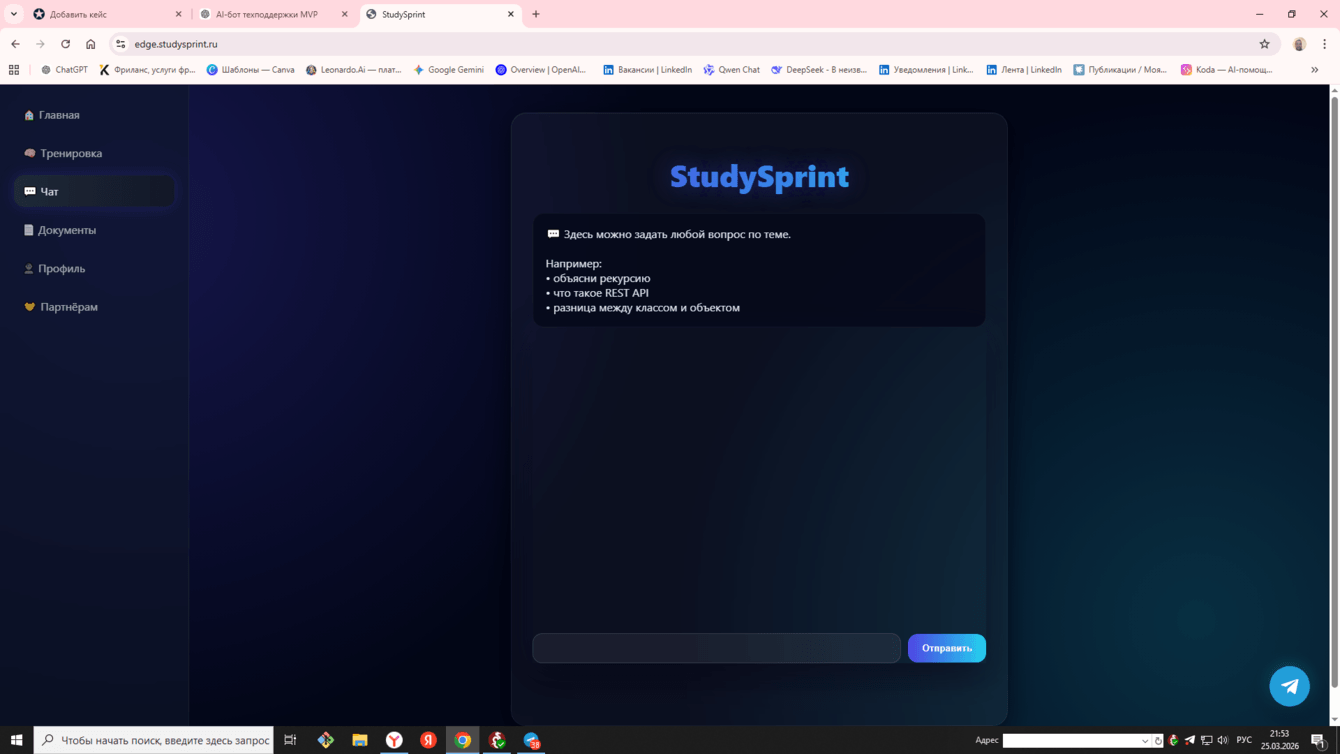Click the address bar URL edge.studysprint.ru
Viewport: 1340px width, 754px height.
coord(176,44)
